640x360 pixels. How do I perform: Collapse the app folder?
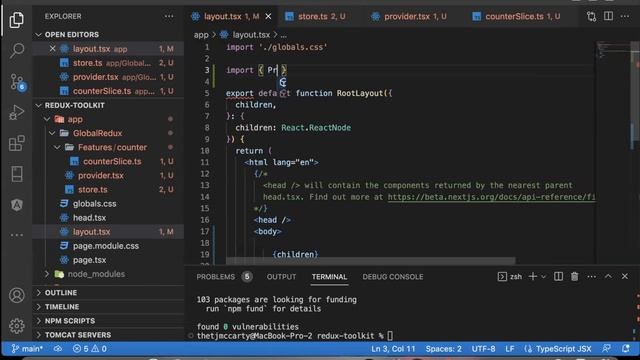tap(75, 119)
